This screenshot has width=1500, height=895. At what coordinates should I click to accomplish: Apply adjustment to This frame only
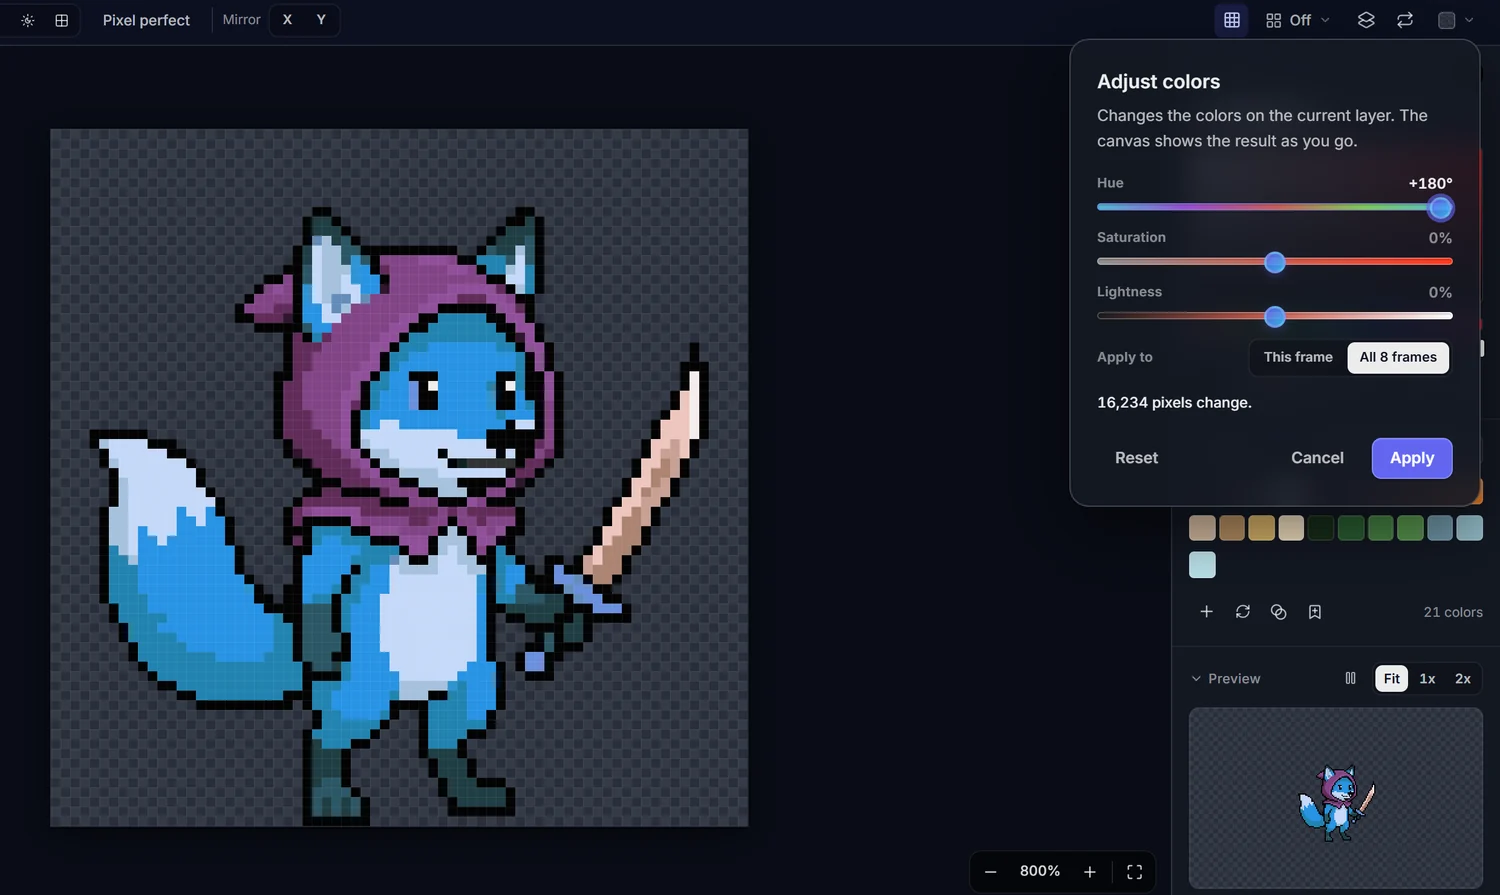(1298, 357)
